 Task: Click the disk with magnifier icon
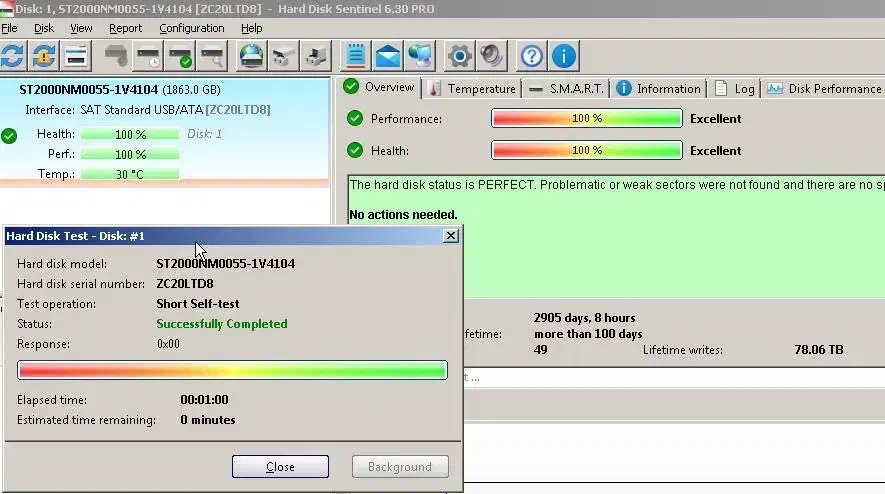click(x=212, y=55)
